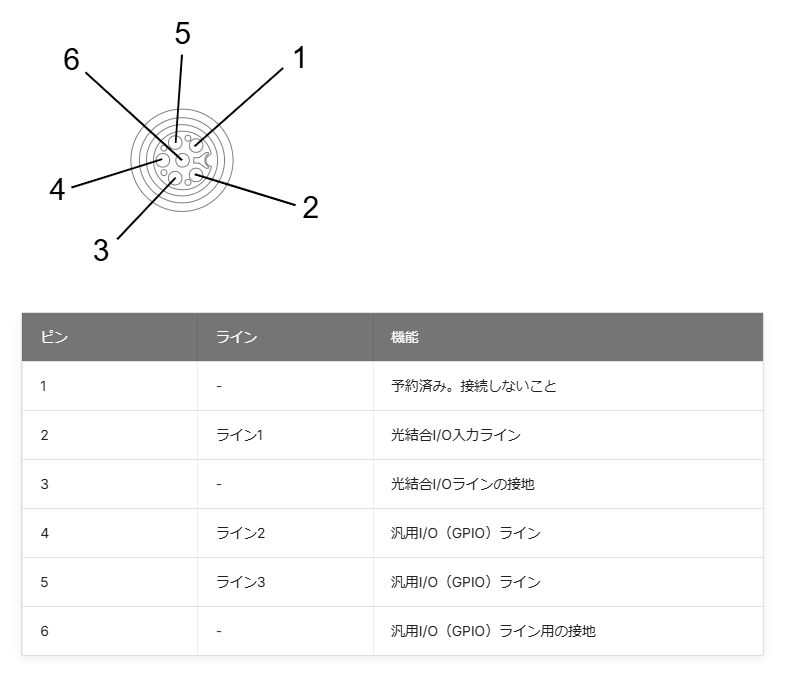This screenshot has height=675, width=785.
Task: Click pin label 4 on connector diagram
Action: click(58, 190)
